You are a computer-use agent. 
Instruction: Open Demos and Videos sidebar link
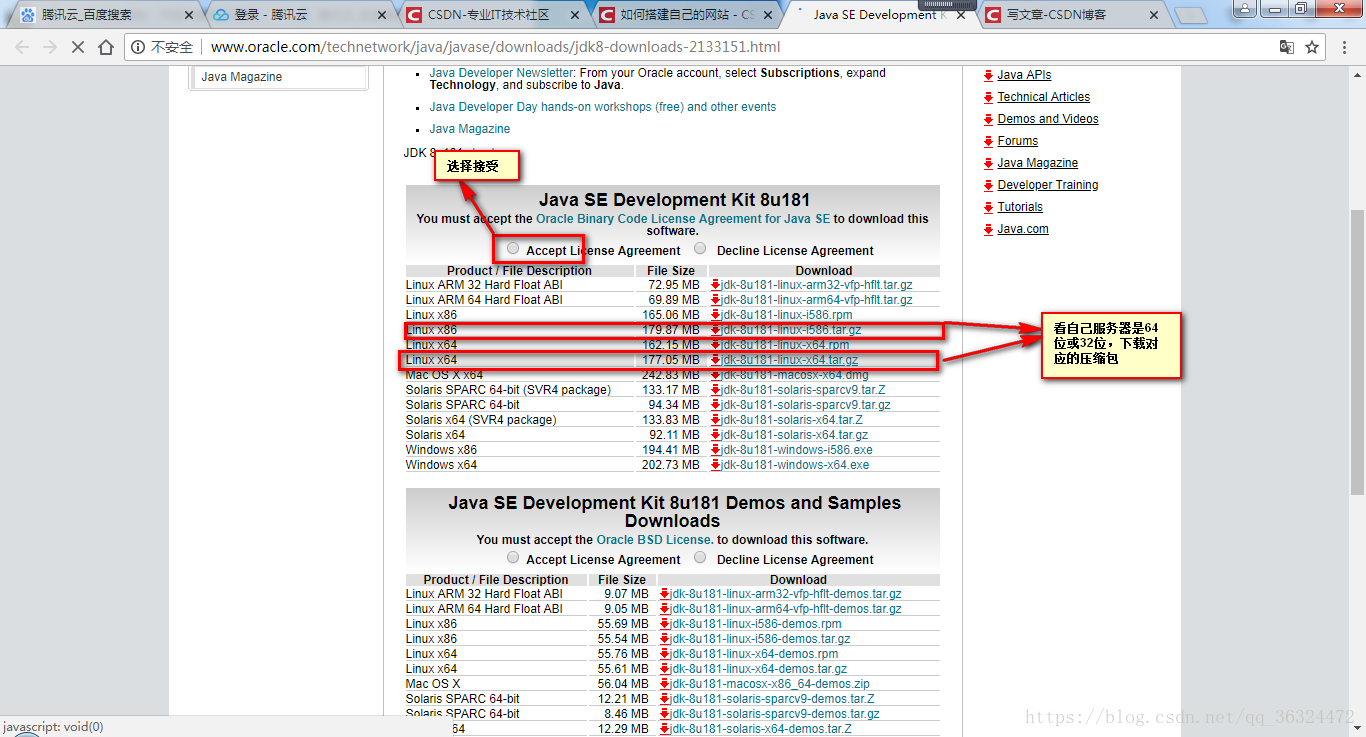[1048, 119]
